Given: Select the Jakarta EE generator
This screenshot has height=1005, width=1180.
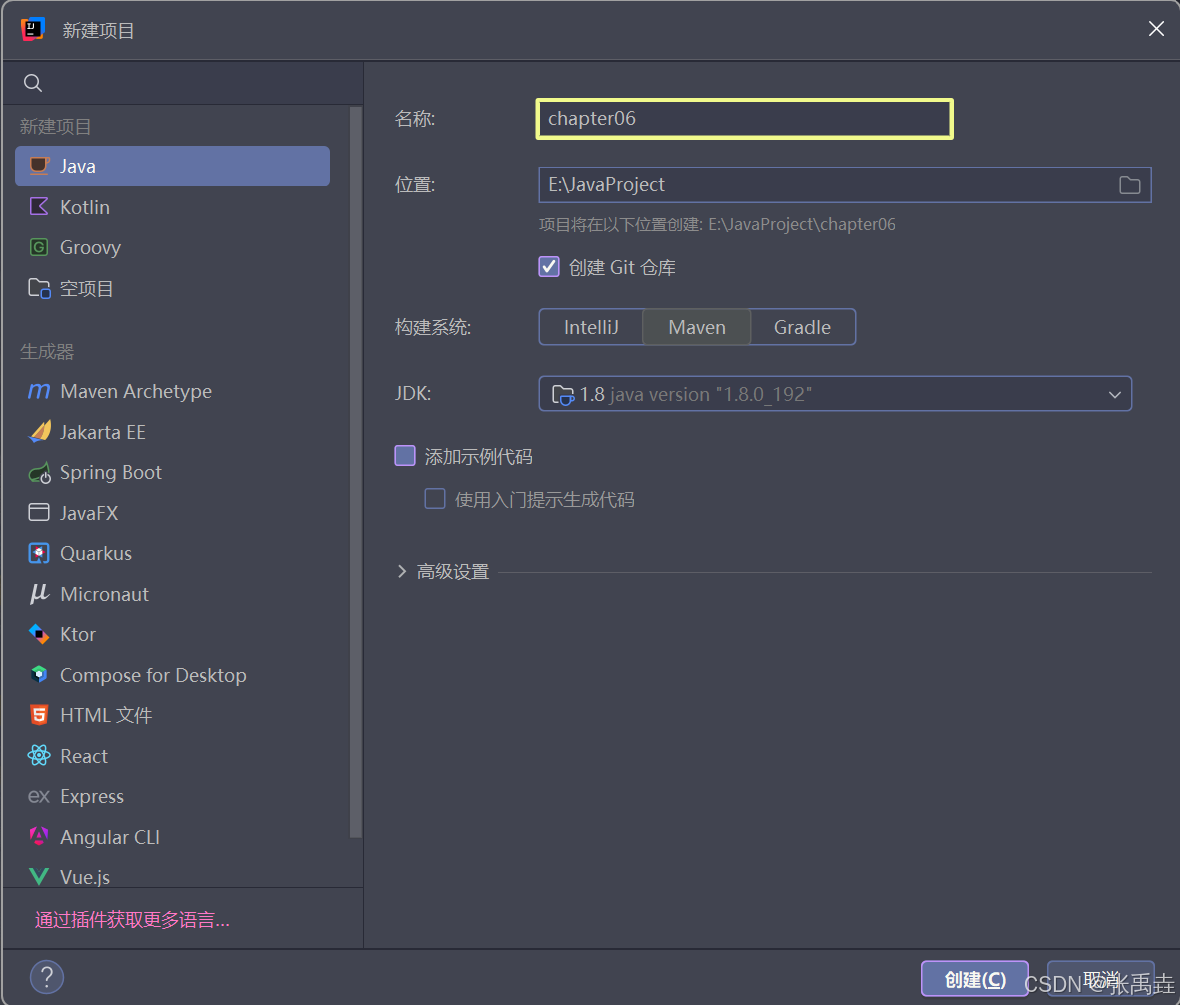Looking at the screenshot, I should [103, 432].
